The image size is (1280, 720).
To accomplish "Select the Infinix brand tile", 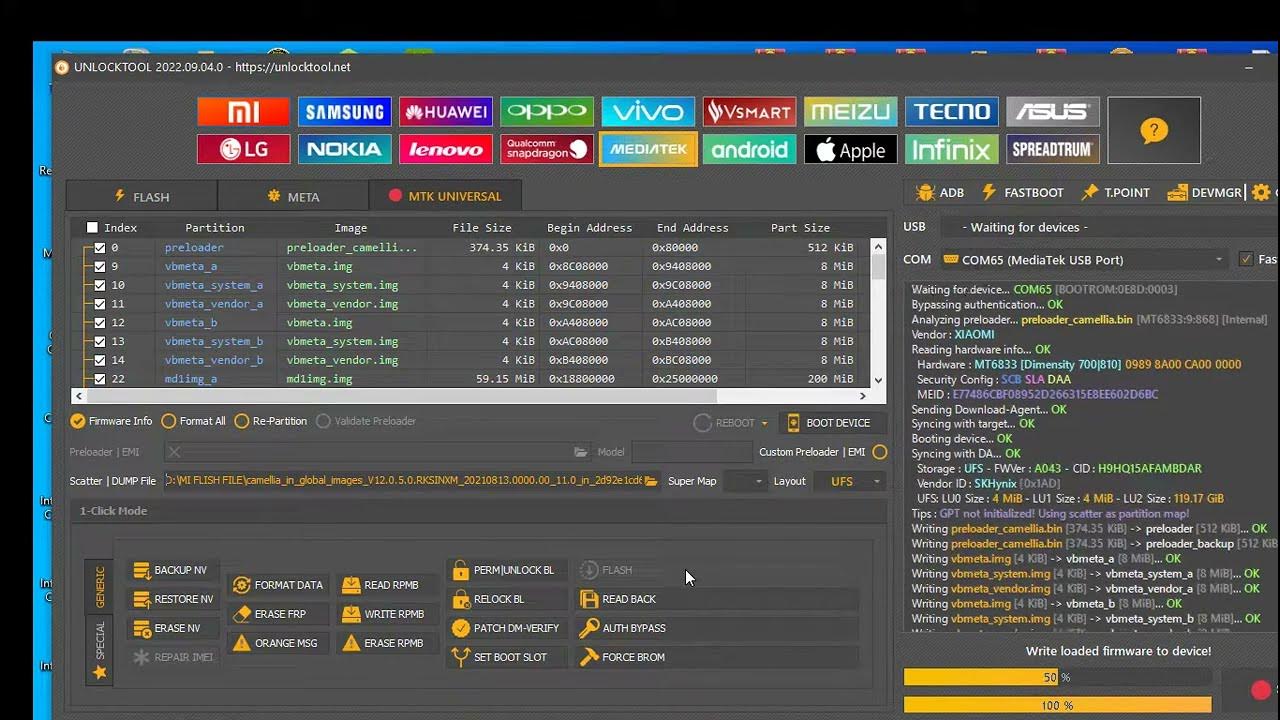I will [x=951, y=149].
